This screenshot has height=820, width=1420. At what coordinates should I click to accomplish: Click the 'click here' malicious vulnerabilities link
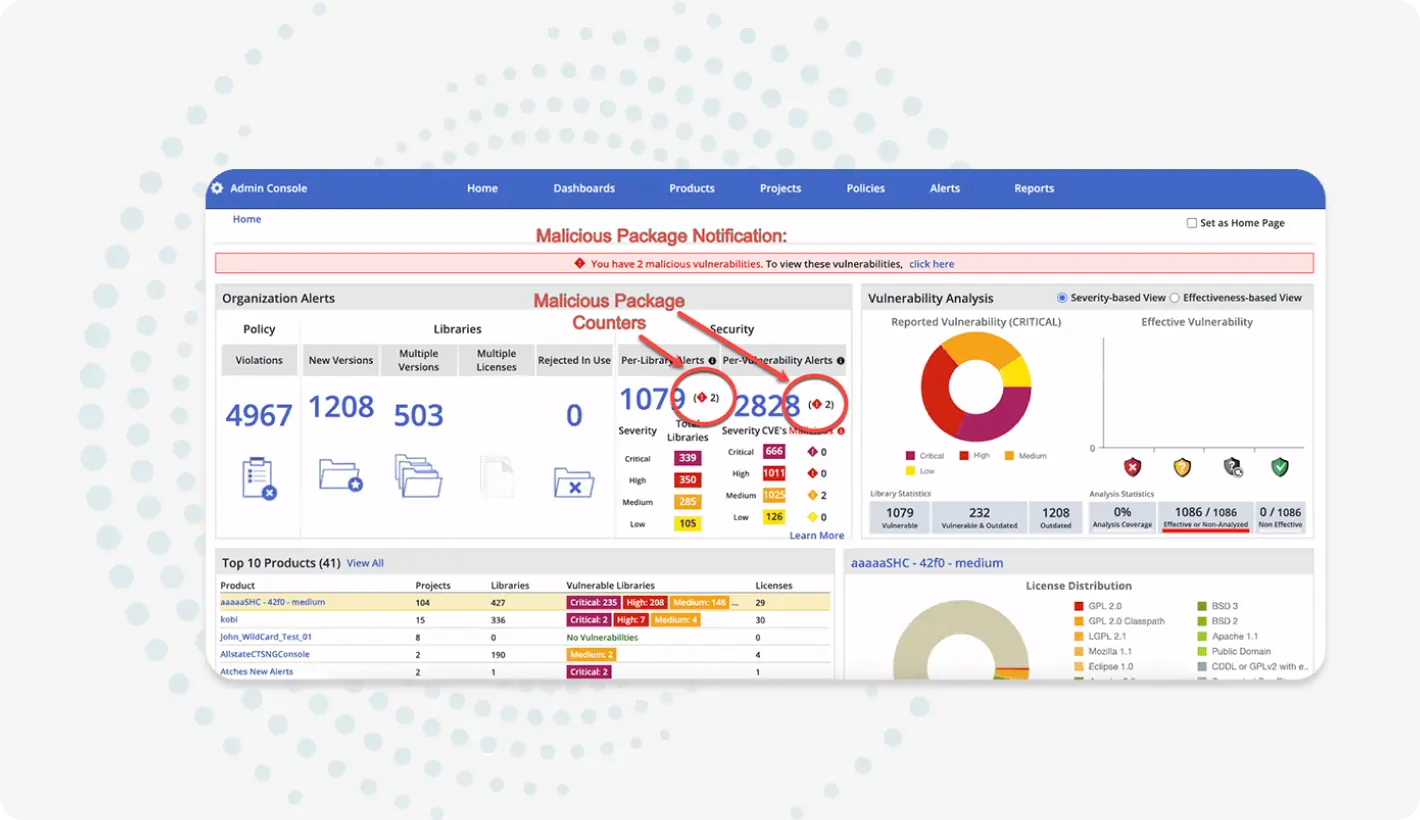[x=931, y=264]
